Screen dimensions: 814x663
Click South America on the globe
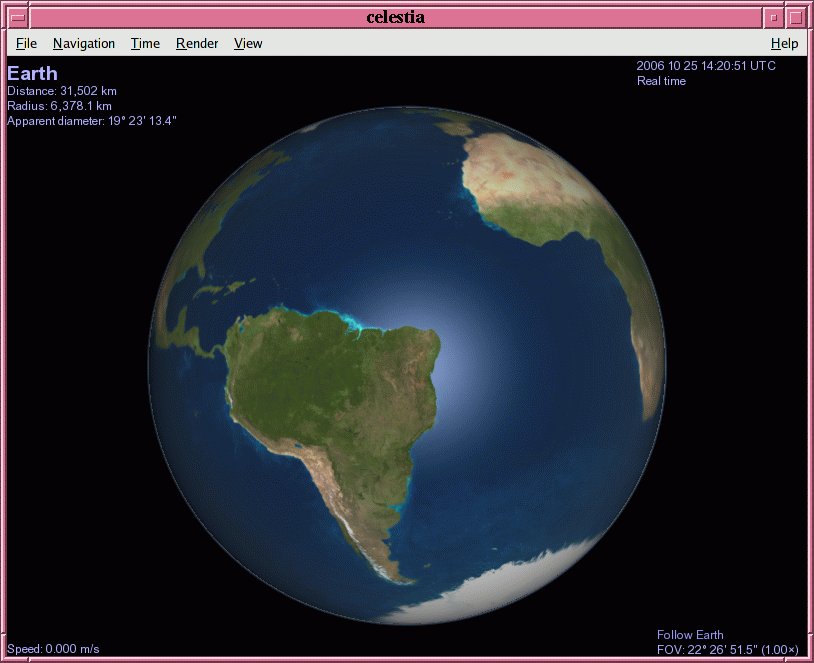tap(330, 390)
